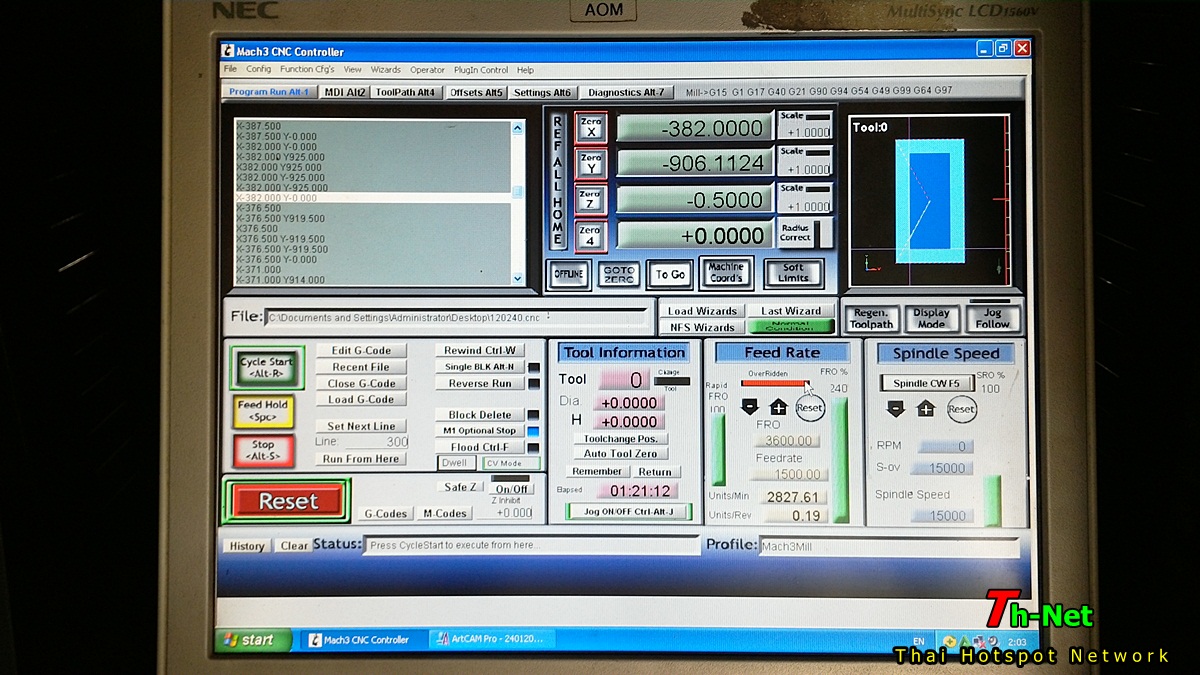The image size is (1200, 675).
Task: Open the File menu
Action: 230,70
